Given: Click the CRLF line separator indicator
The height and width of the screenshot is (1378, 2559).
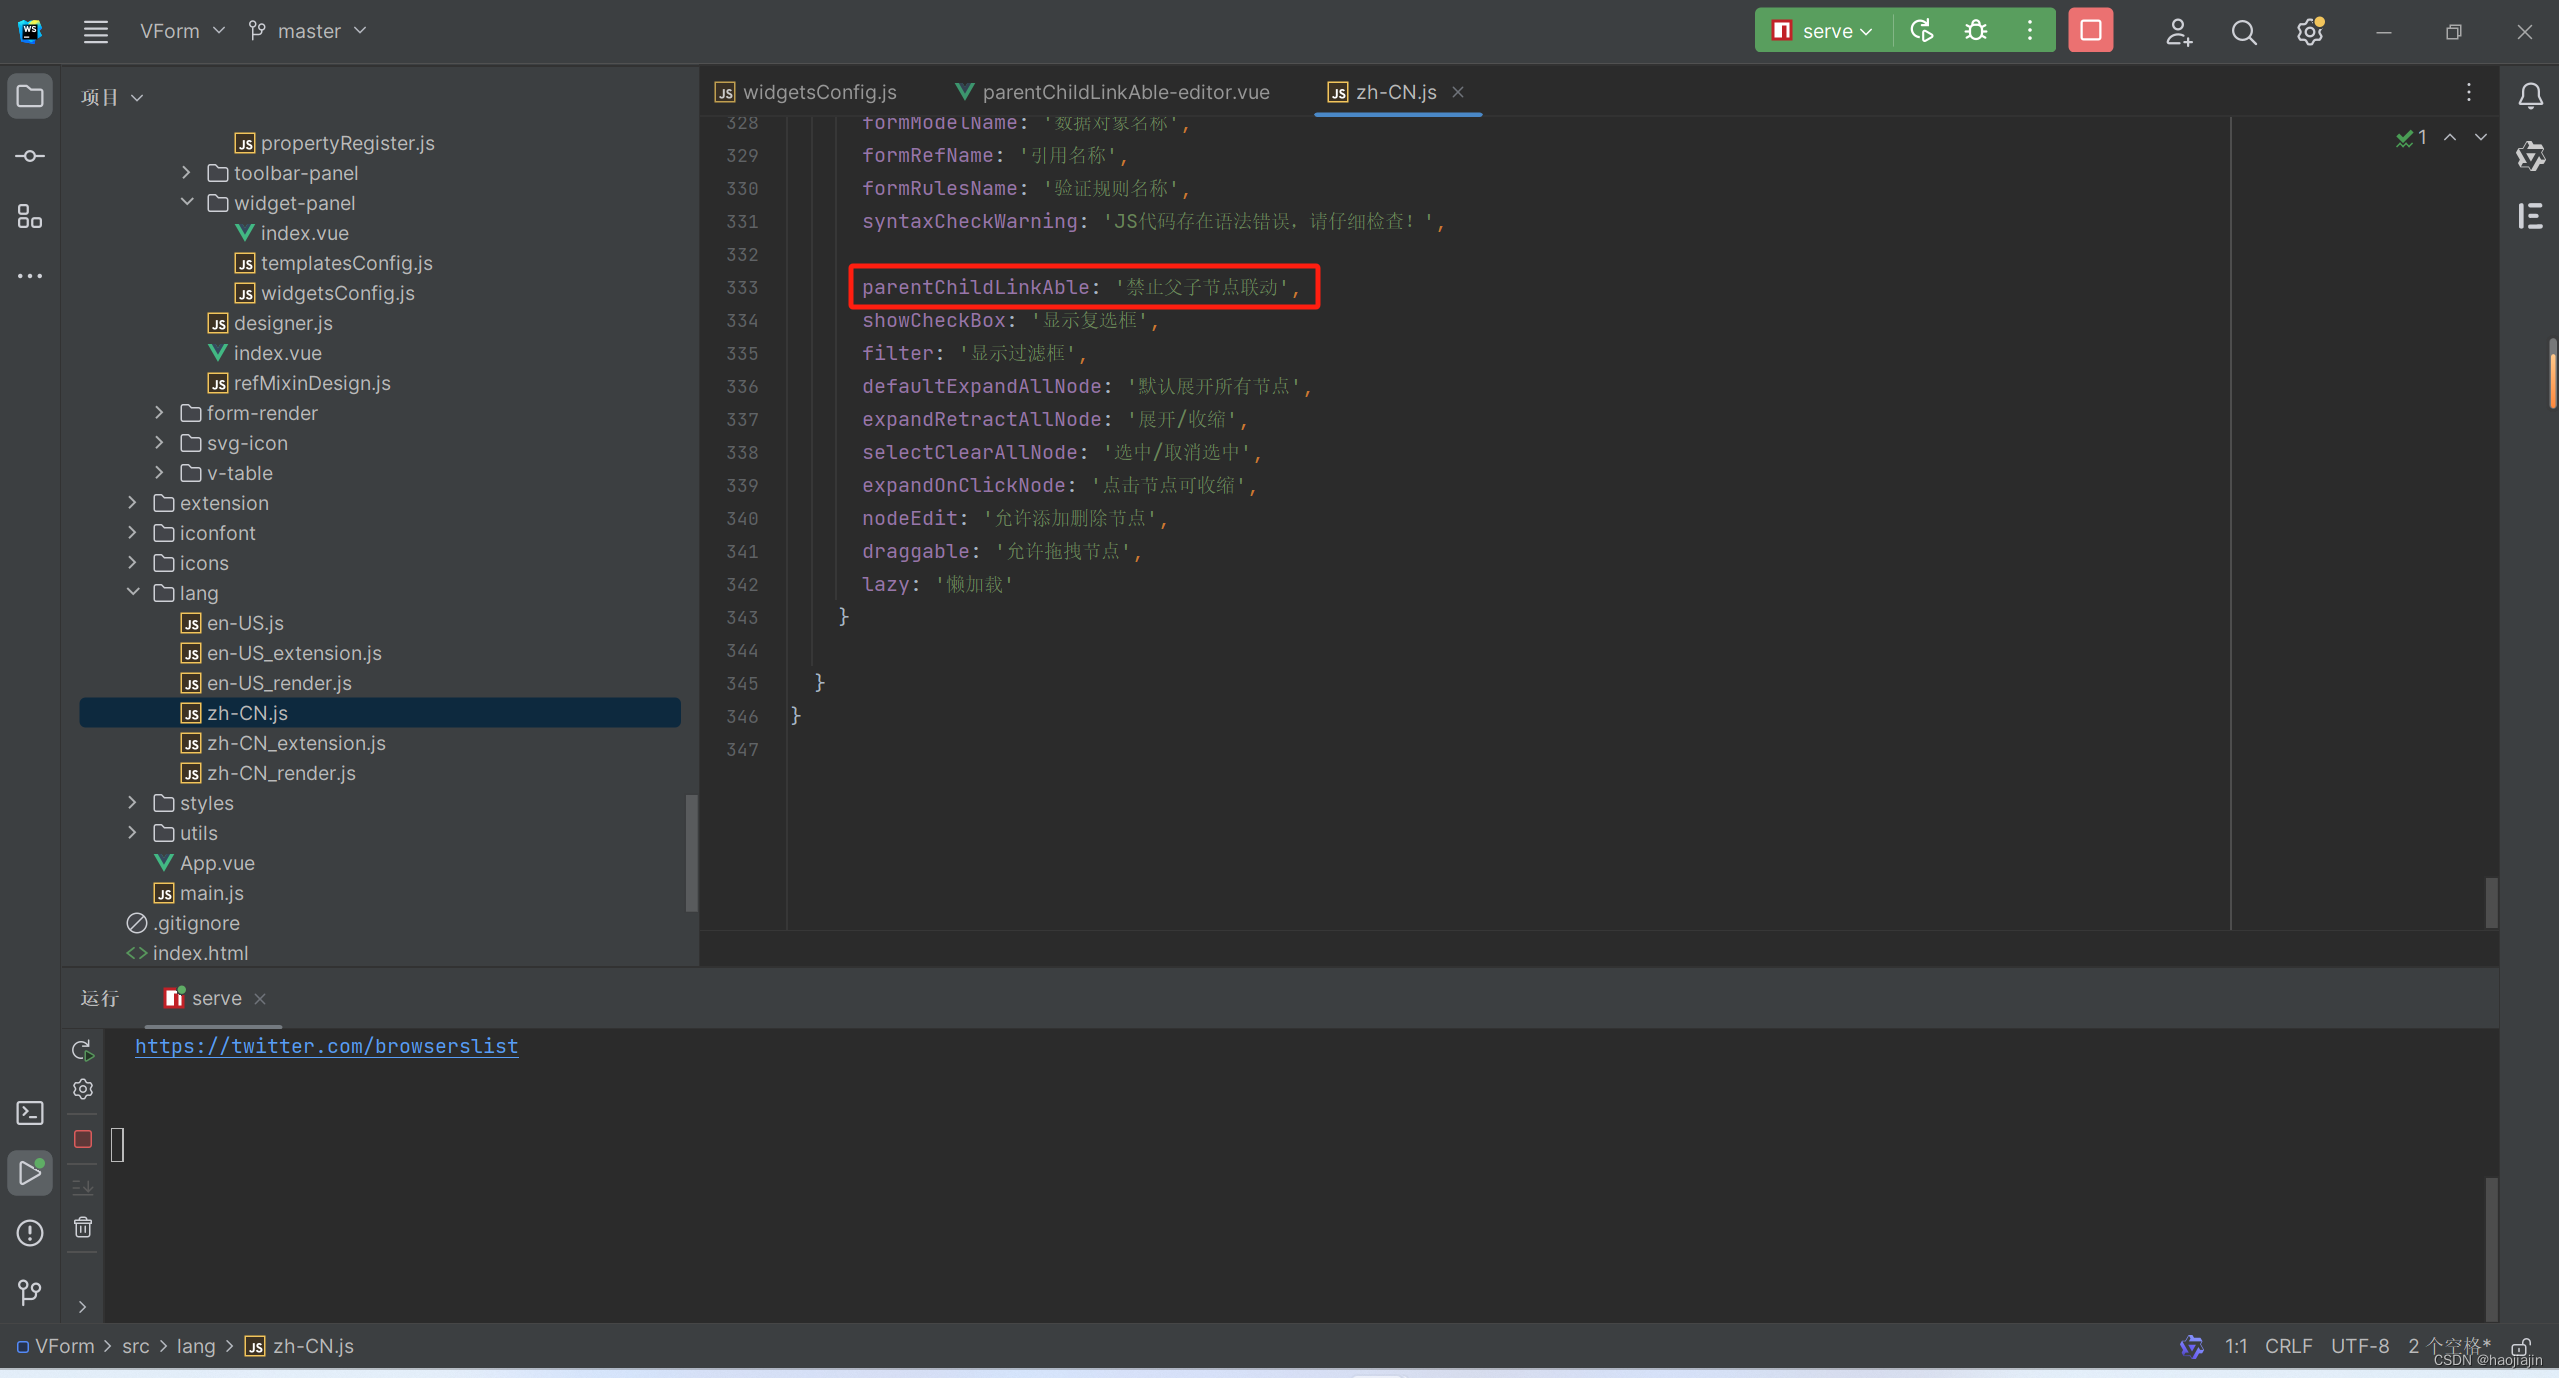Looking at the screenshot, I should click(2288, 1346).
